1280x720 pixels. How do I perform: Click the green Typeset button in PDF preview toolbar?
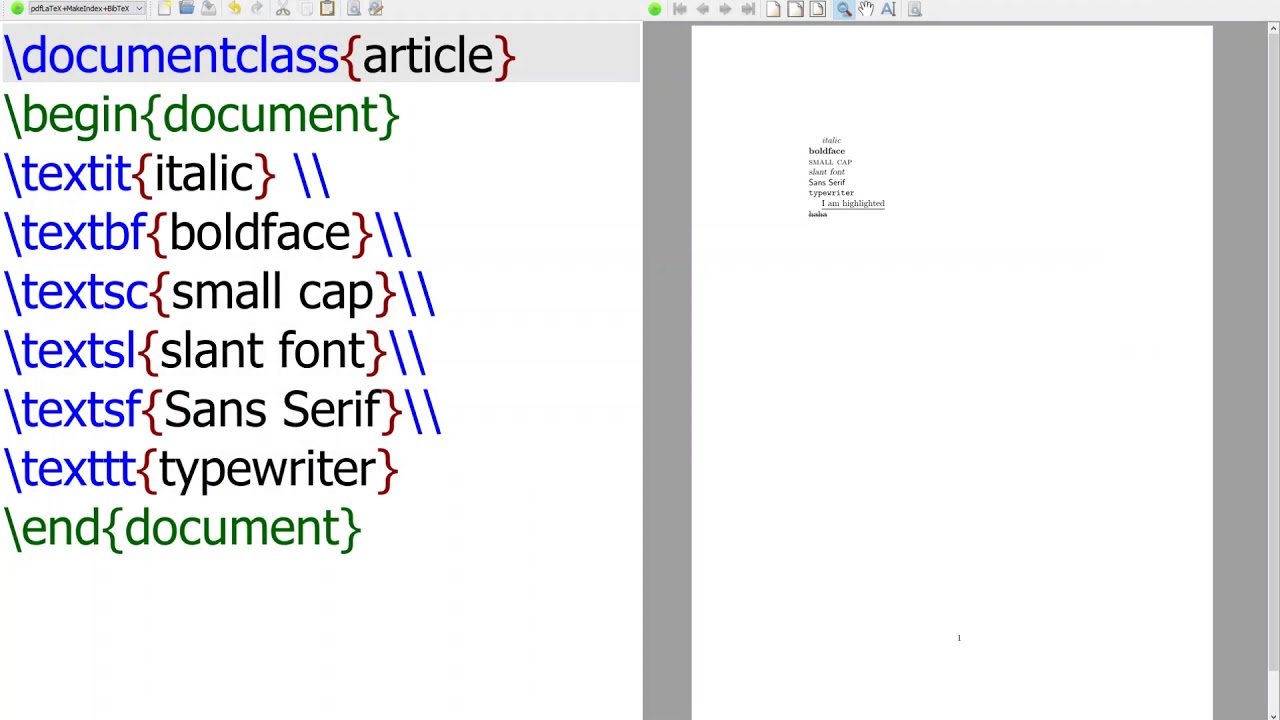pyautogui.click(x=654, y=9)
